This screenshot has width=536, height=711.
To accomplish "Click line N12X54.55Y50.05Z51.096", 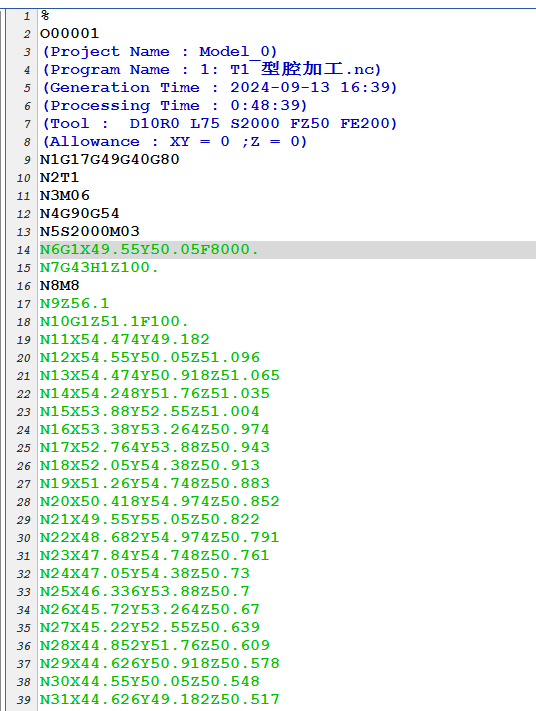I will pyautogui.click(x=150, y=357).
